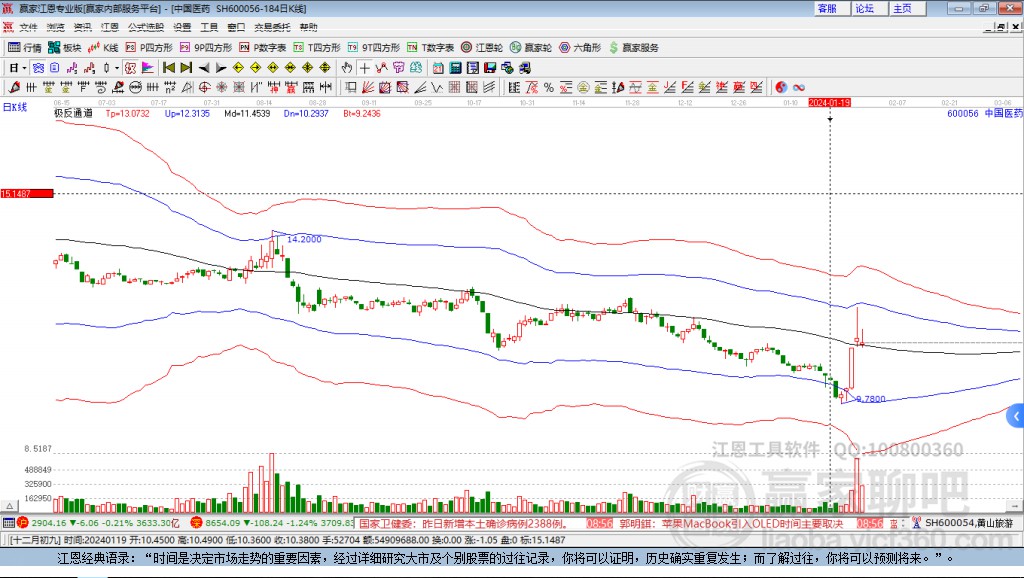The width and height of the screenshot is (1024, 578).
Task: Click the 9.7800 low price label
Action: (x=871, y=398)
